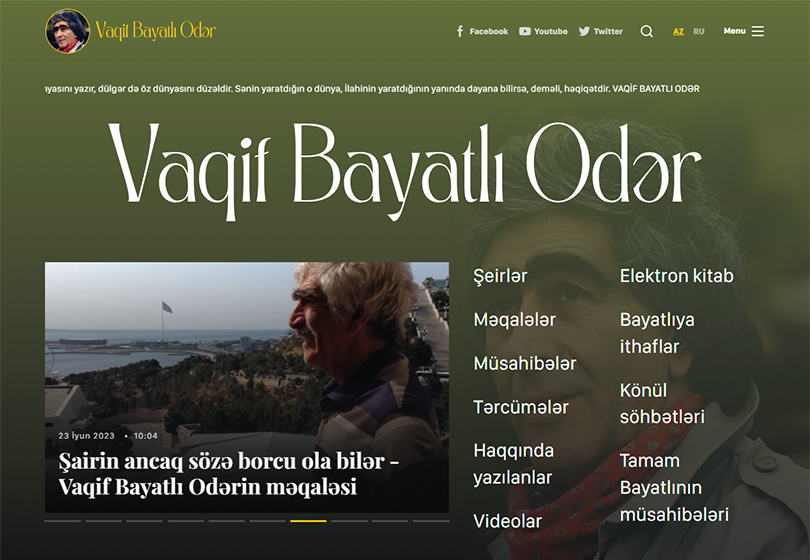Open Könül söhbətləri section
Image resolution: width=810 pixels, height=560 pixels.
pos(662,403)
